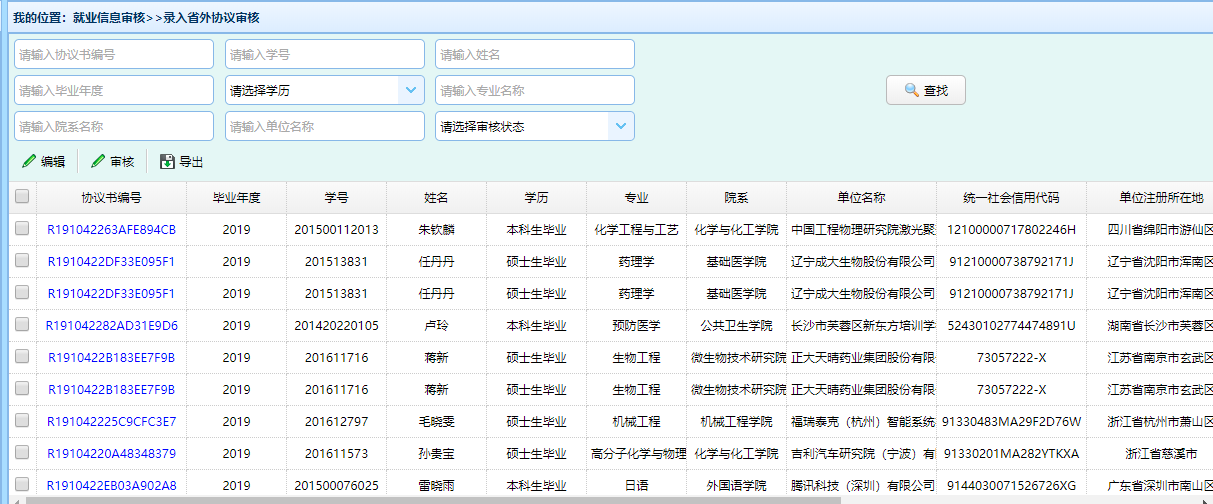
Task: Focus the 请输入协议书编号 input field
Action: [114, 54]
